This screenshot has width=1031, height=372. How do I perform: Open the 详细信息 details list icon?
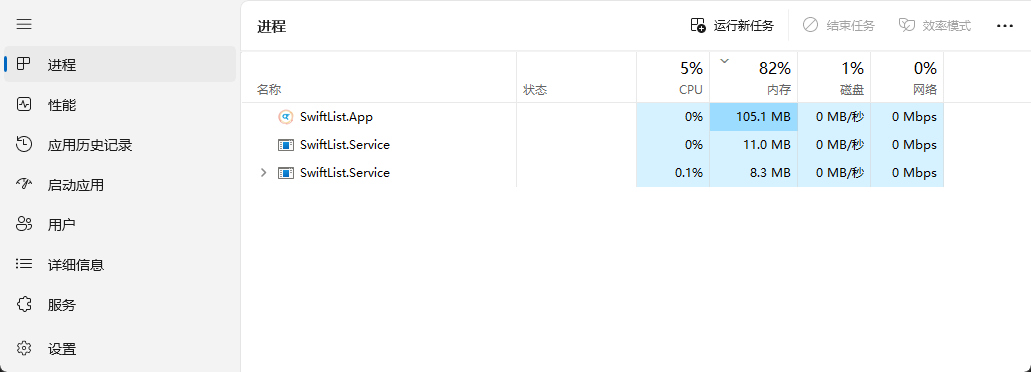[x=24, y=264]
